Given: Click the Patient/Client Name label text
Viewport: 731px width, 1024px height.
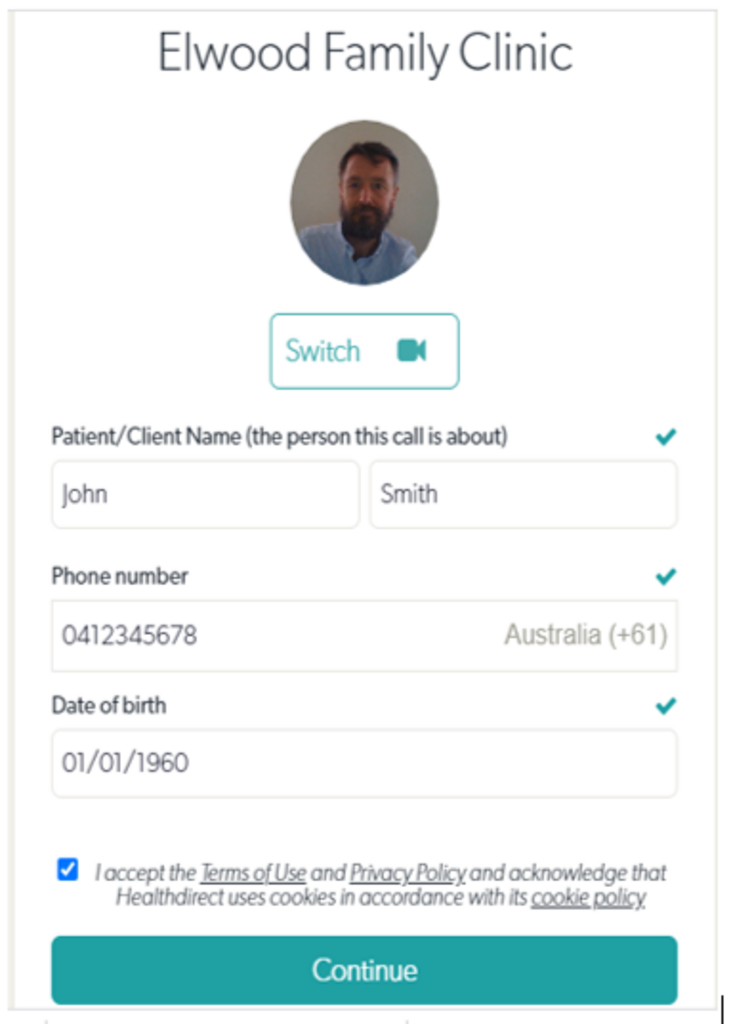Looking at the screenshot, I should click(279, 437).
